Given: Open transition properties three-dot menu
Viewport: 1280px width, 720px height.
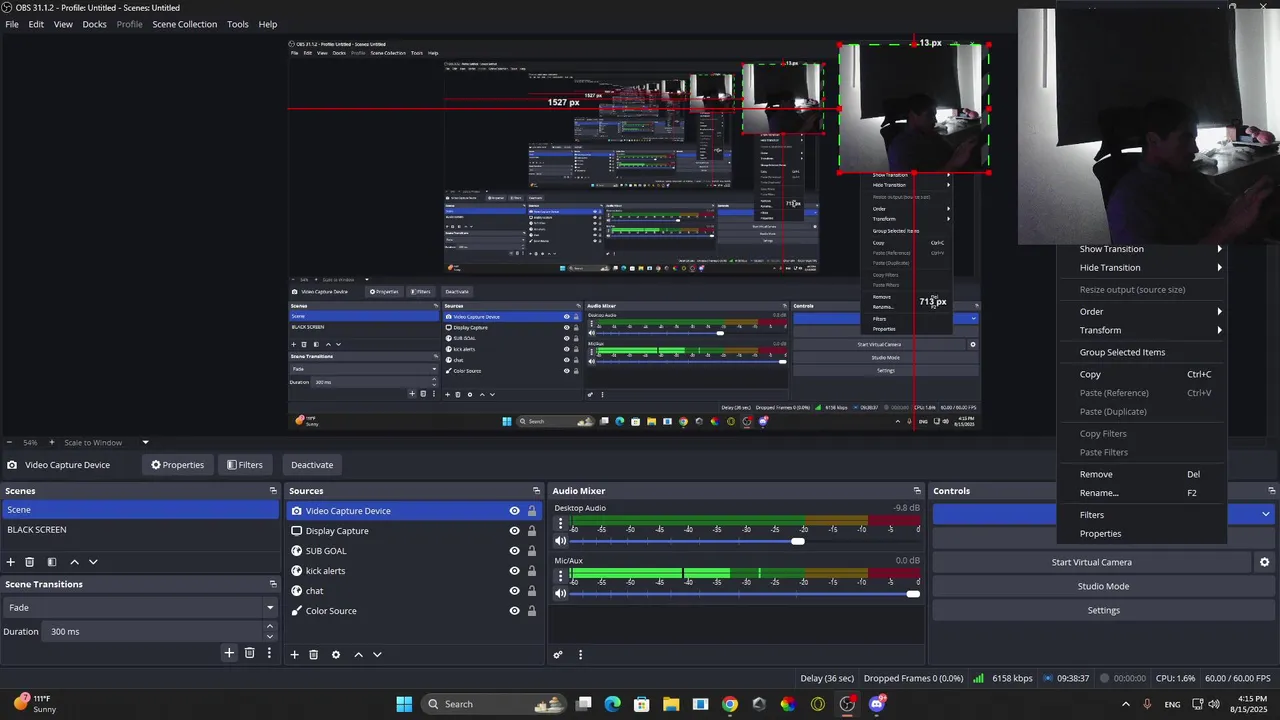Looking at the screenshot, I should [x=269, y=653].
